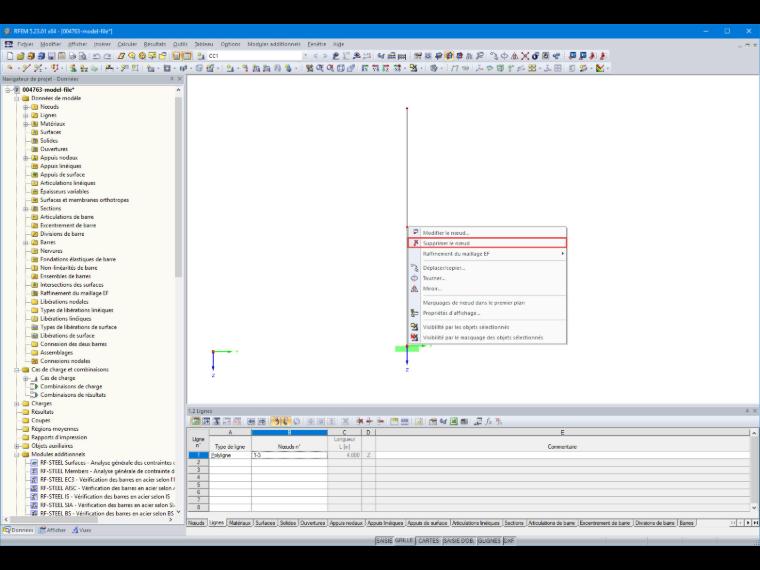Open the Afficher navigator tab
The image size is (760, 570).
click(52, 530)
